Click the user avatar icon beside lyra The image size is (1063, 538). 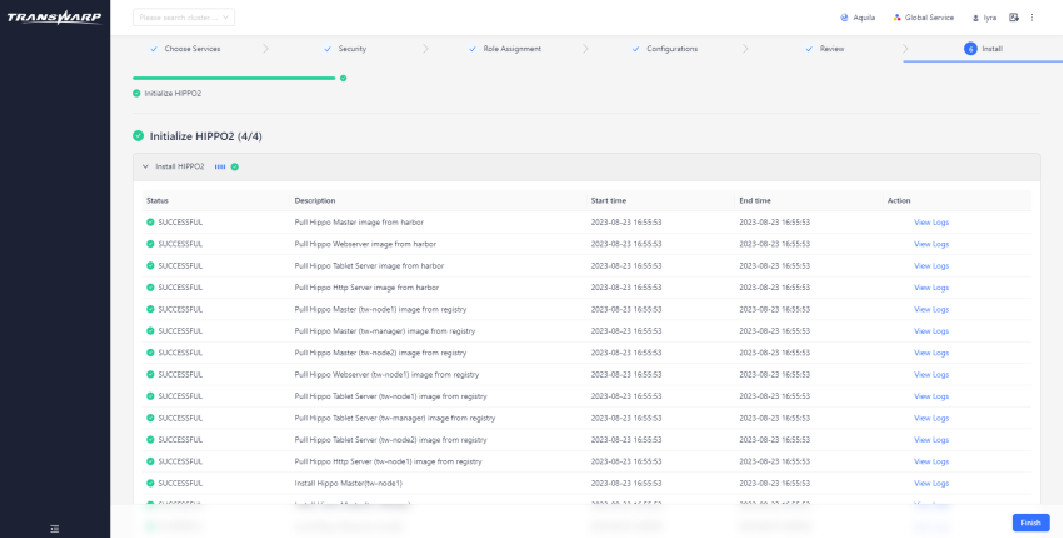click(x=976, y=18)
